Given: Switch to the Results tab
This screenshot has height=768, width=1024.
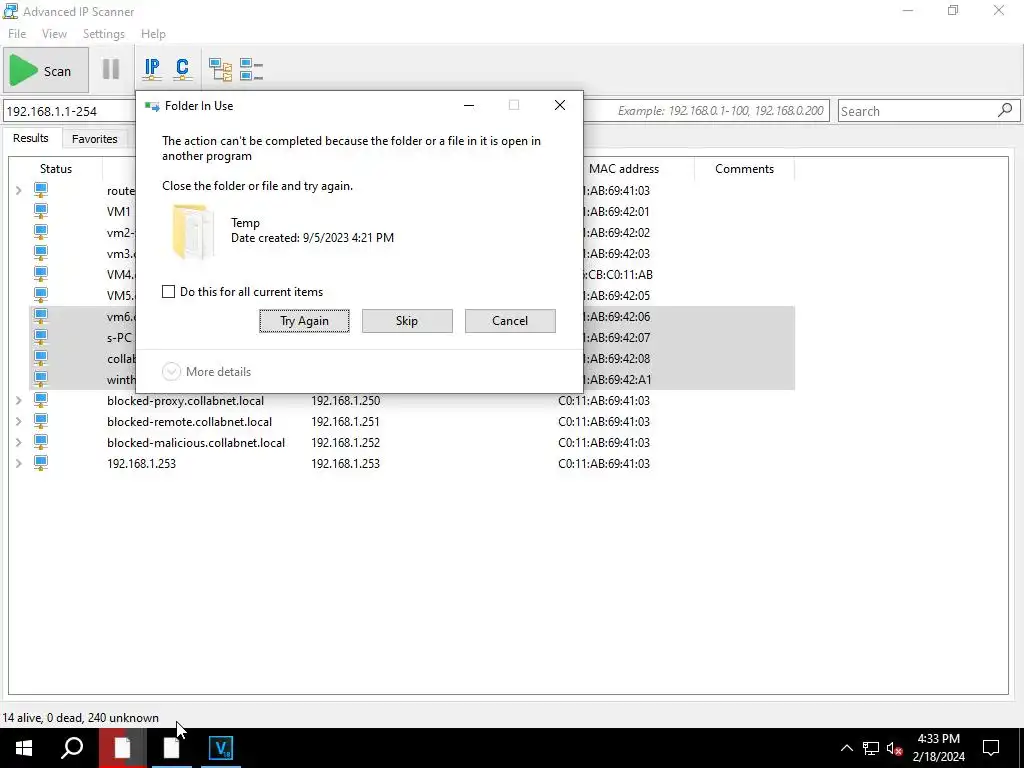Looking at the screenshot, I should pos(31,138).
